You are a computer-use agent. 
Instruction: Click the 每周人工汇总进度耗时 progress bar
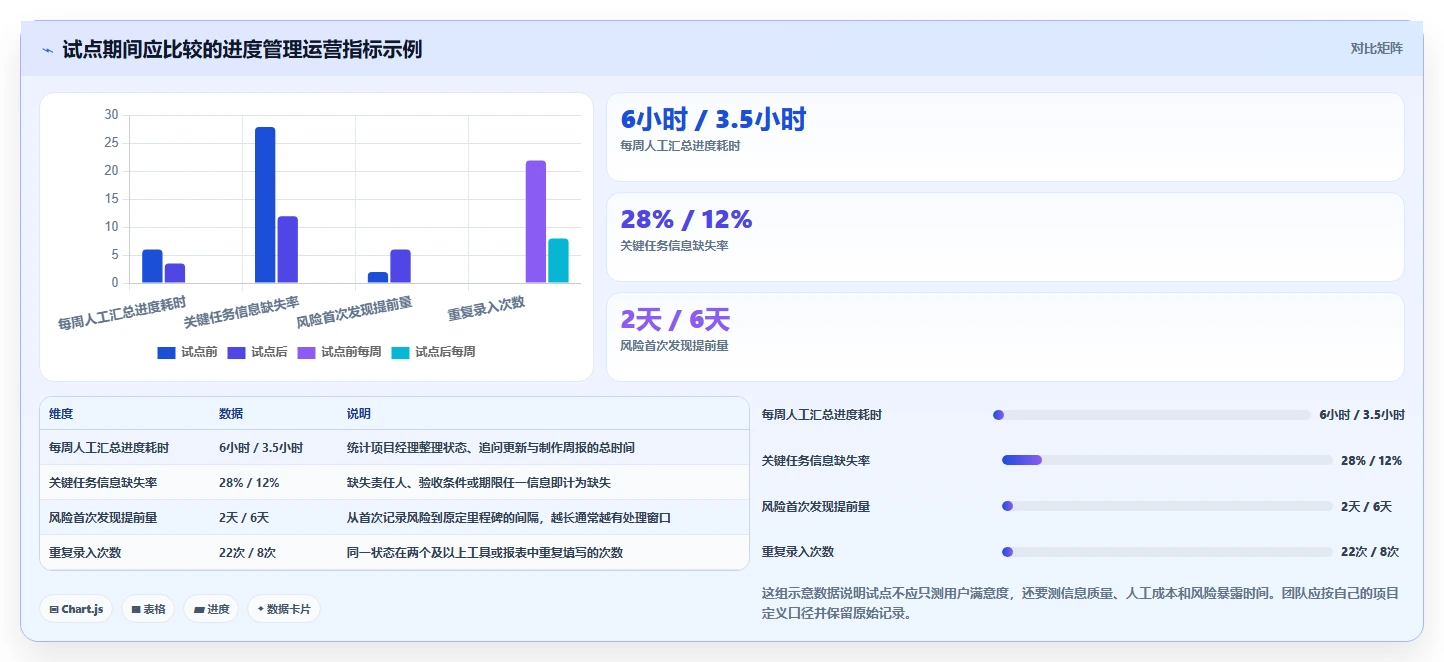point(1151,415)
